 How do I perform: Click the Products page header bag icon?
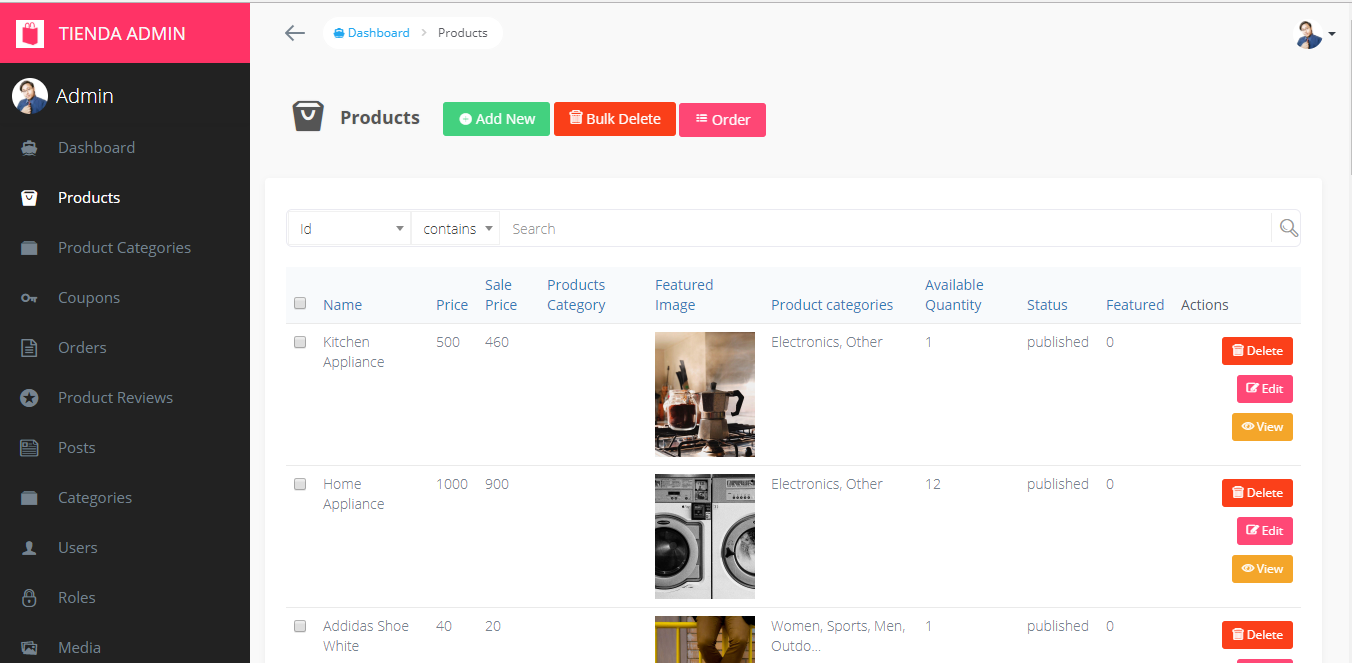point(308,117)
